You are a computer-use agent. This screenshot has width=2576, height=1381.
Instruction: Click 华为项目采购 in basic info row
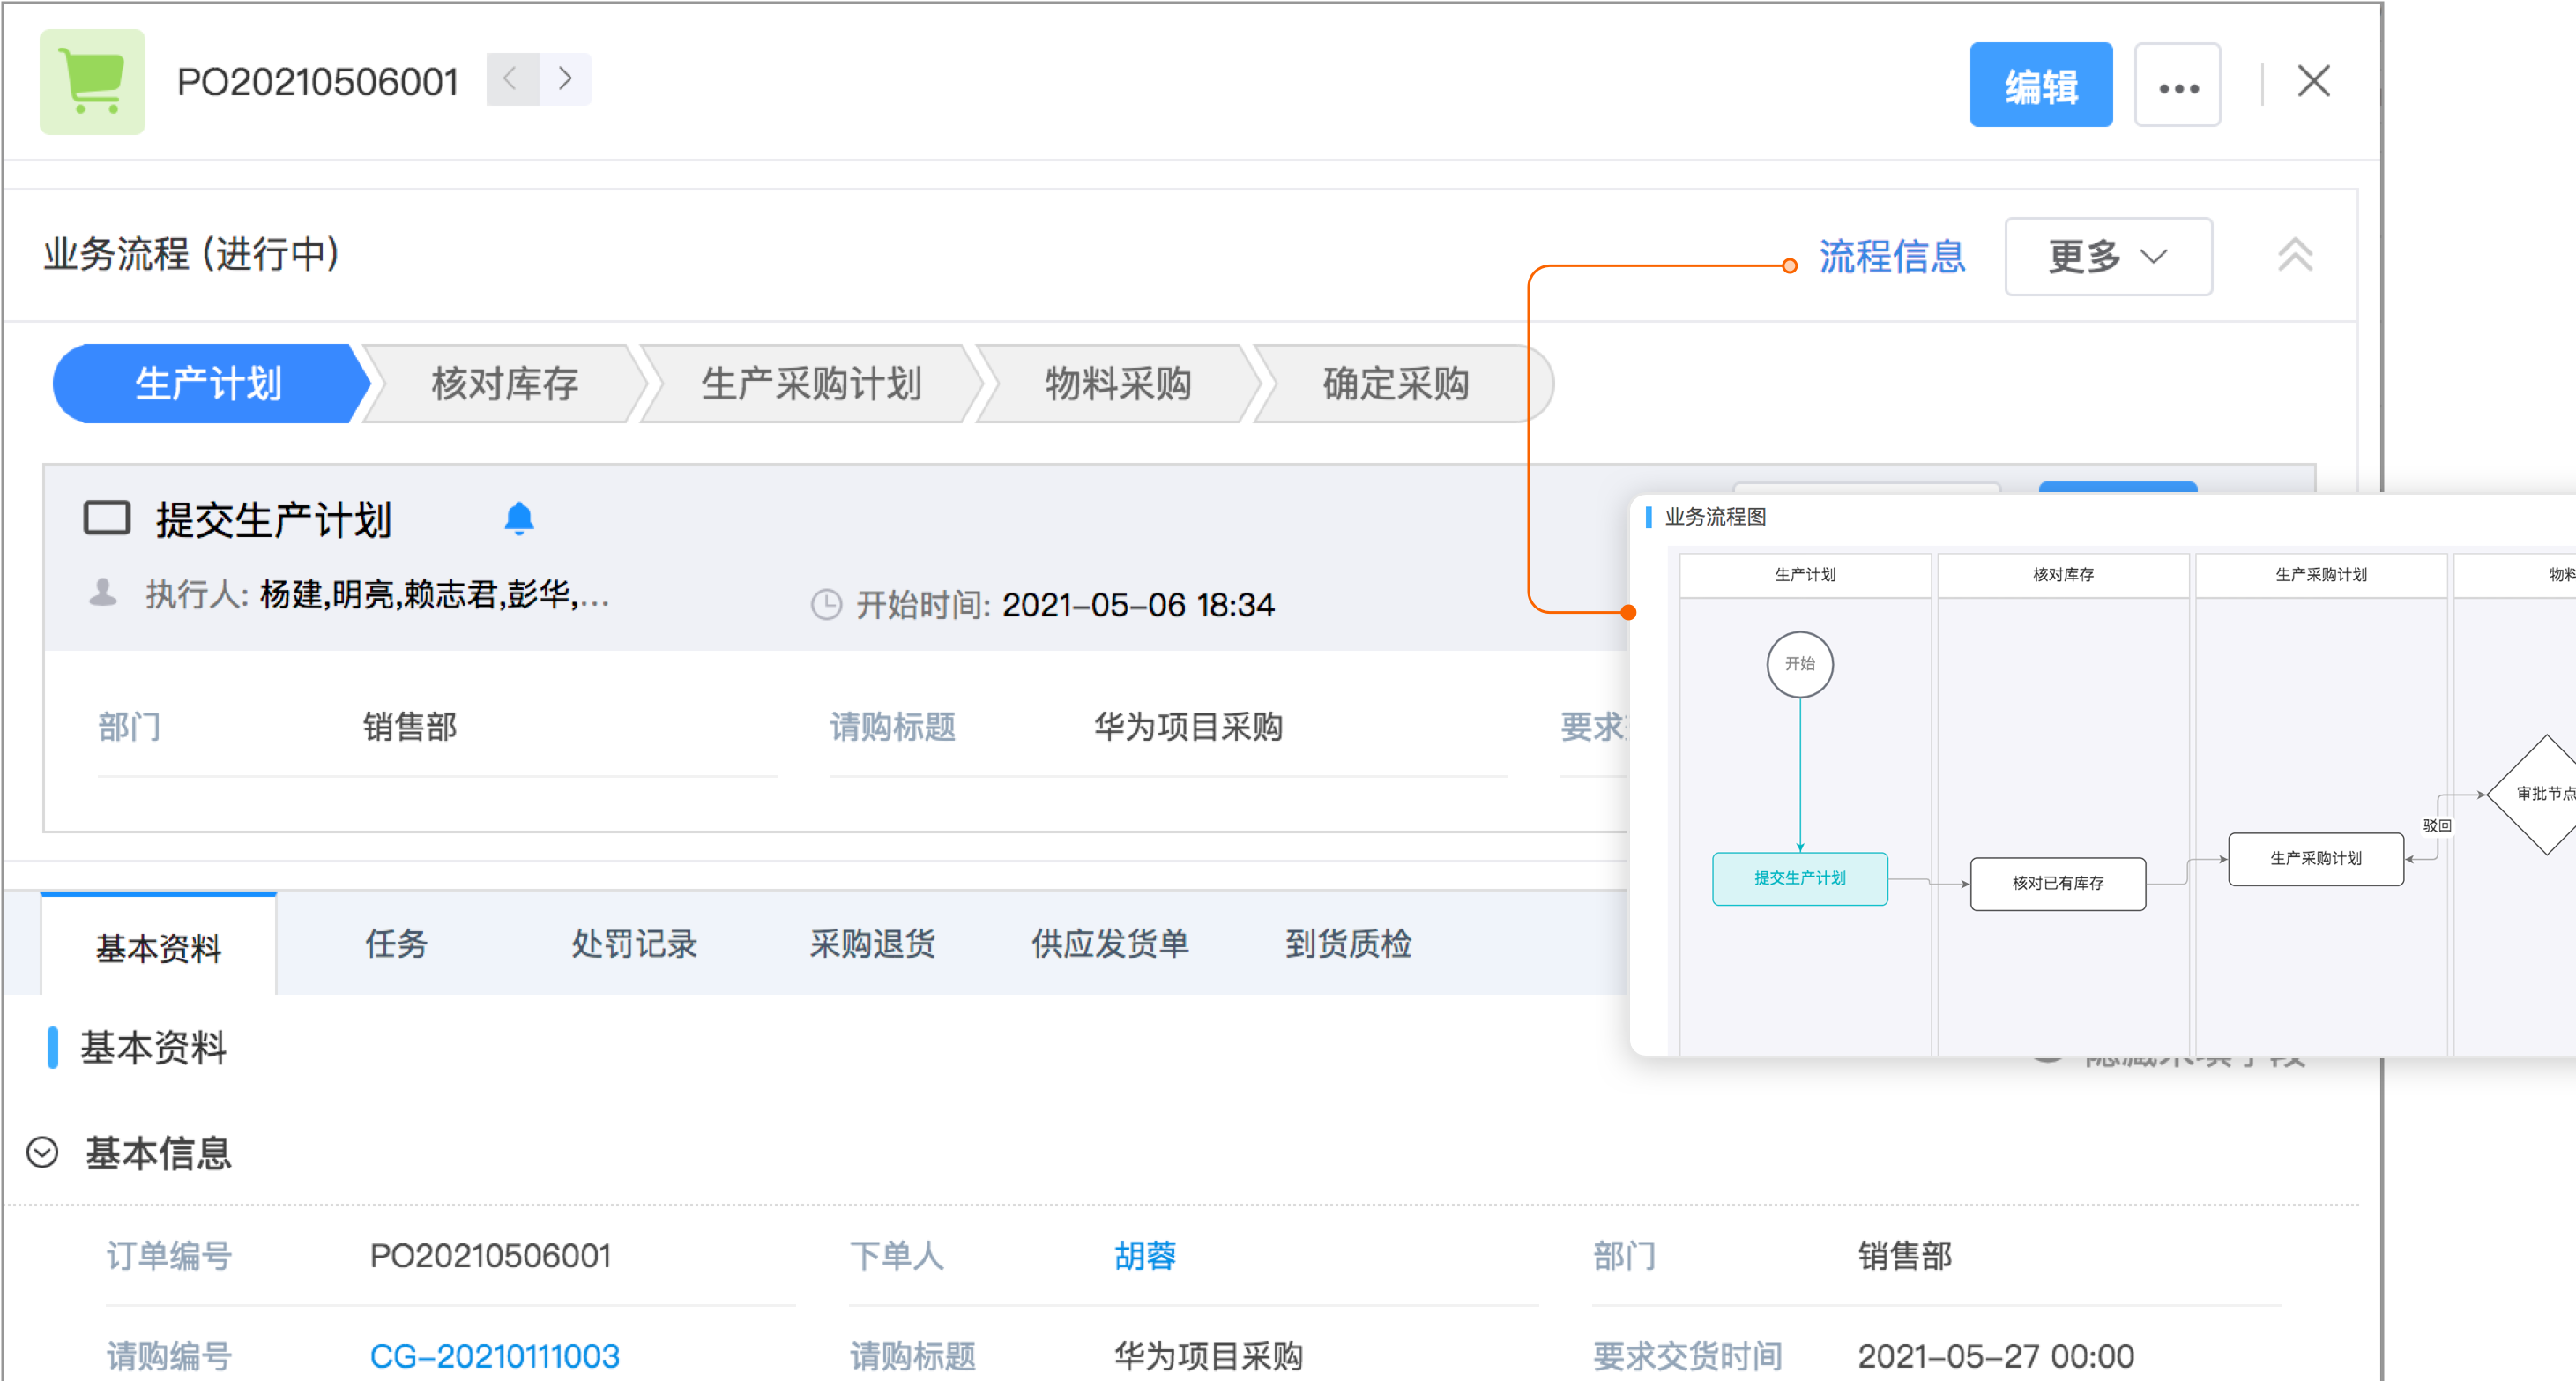(1208, 1356)
